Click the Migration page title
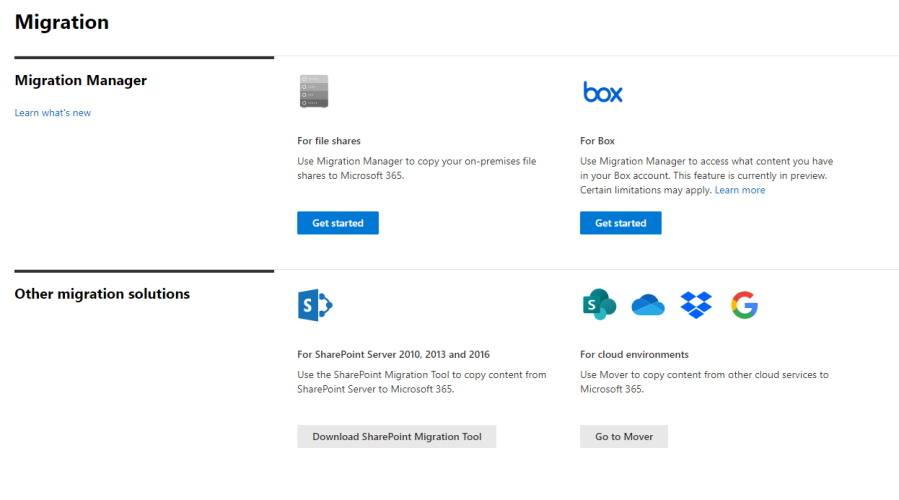Screen dimensions: 899x500 (62, 22)
